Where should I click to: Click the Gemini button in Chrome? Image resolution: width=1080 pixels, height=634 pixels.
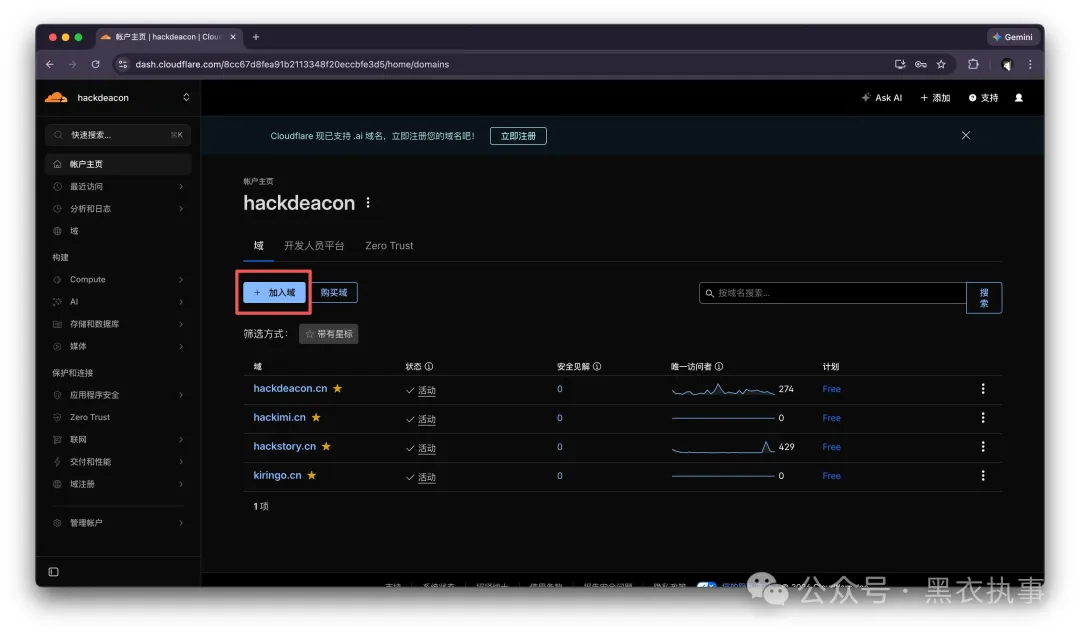tap(1012, 37)
